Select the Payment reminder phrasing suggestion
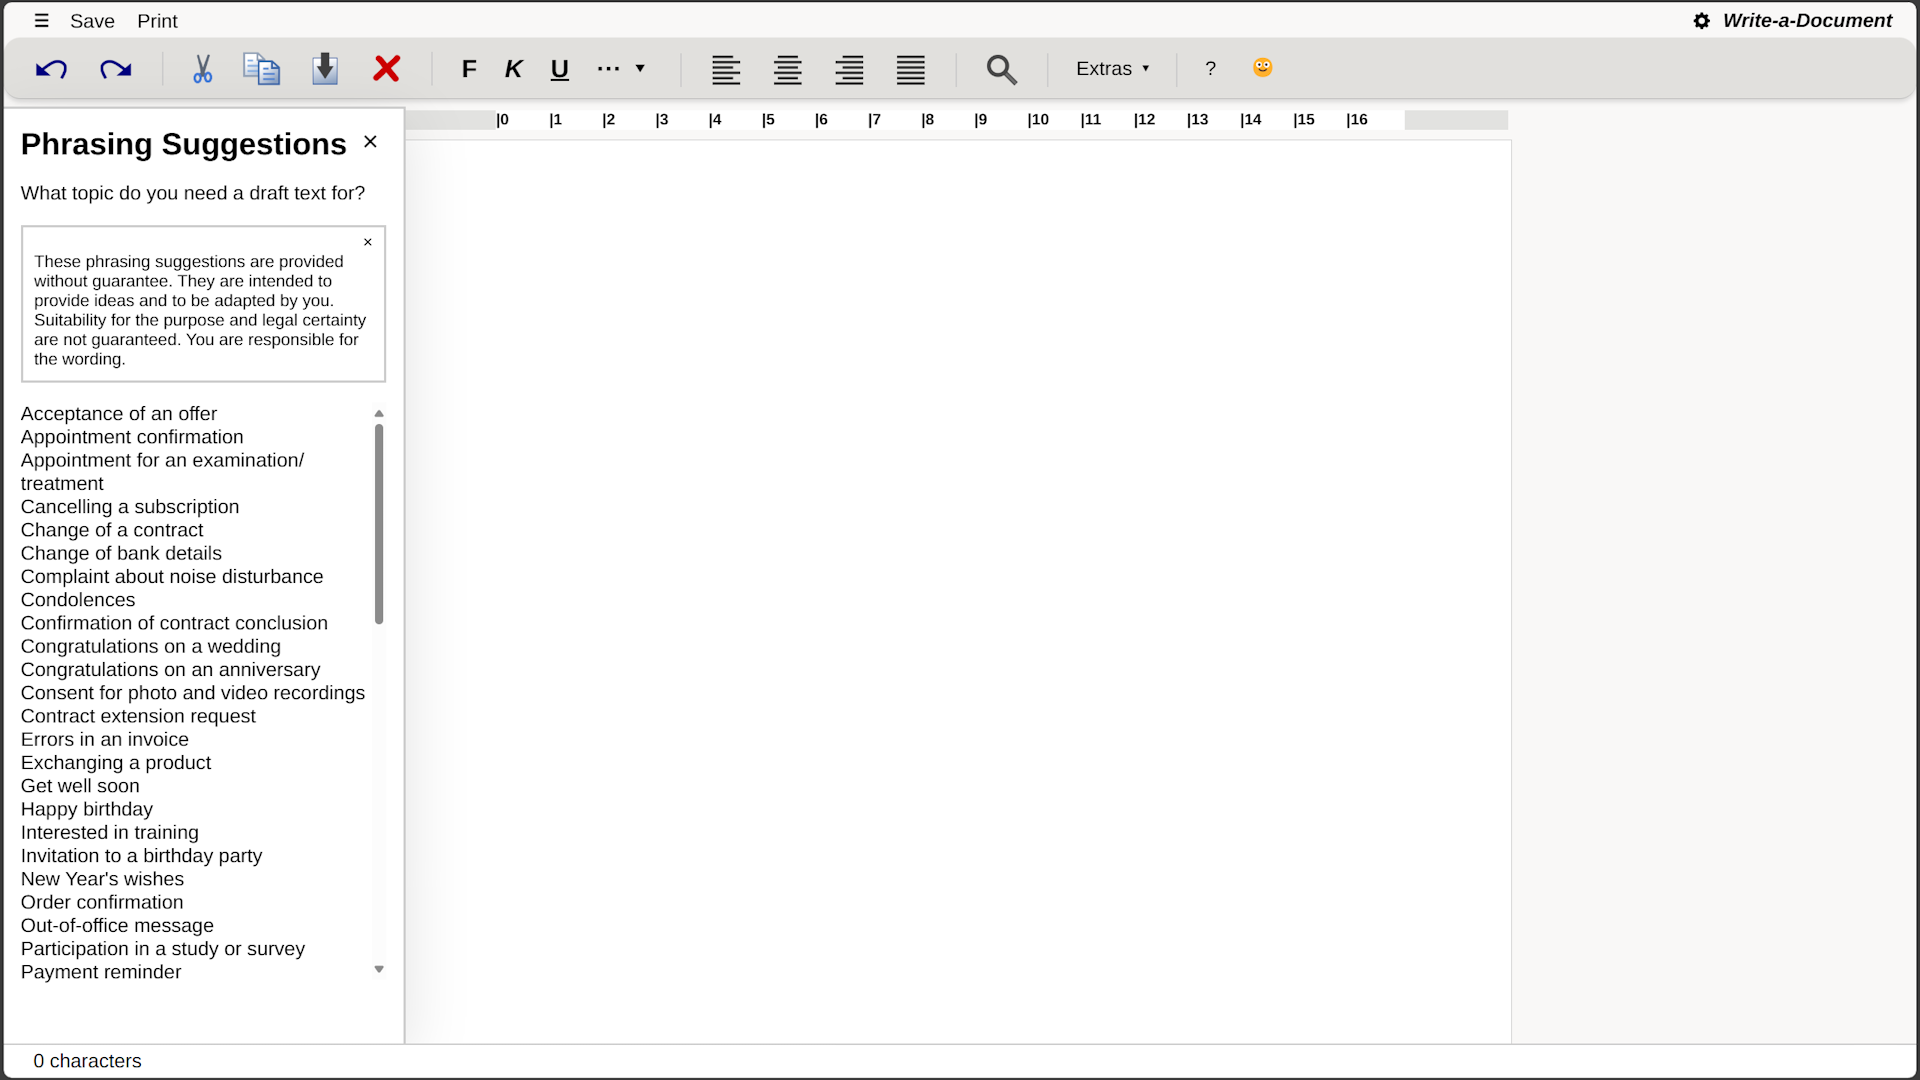 coord(100,972)
